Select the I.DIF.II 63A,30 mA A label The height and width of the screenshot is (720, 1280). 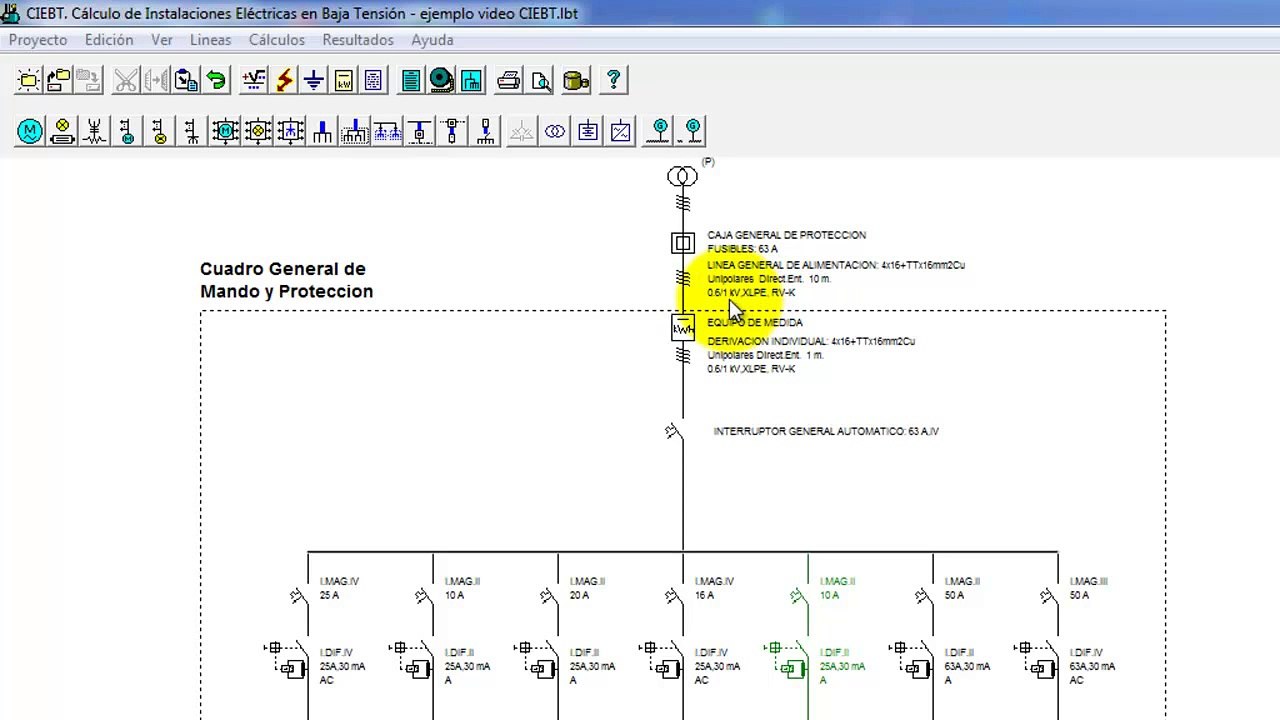point(967,666)
